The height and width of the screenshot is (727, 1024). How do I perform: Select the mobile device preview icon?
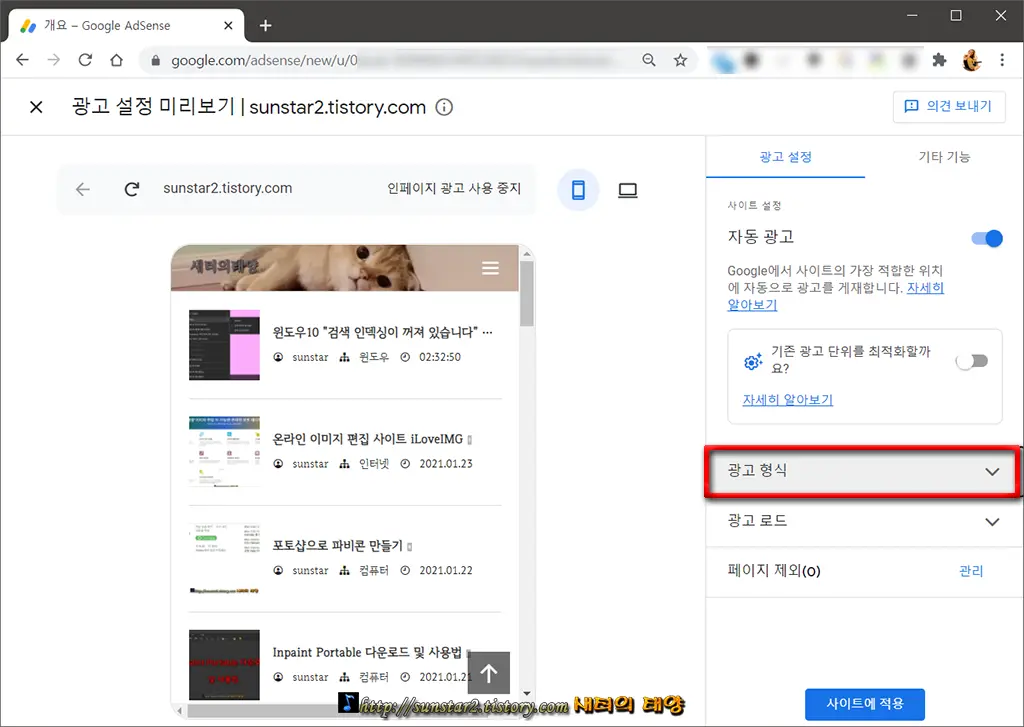pos(578,188)
